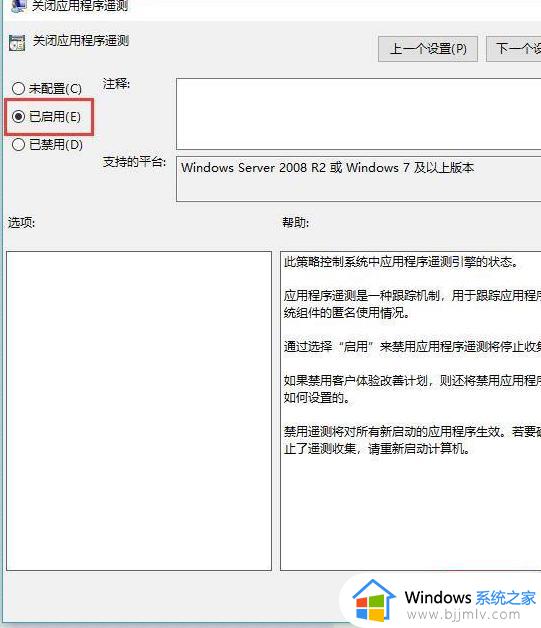Click the 帮助: label
This screenshot has height=628, width=541.
296,222
